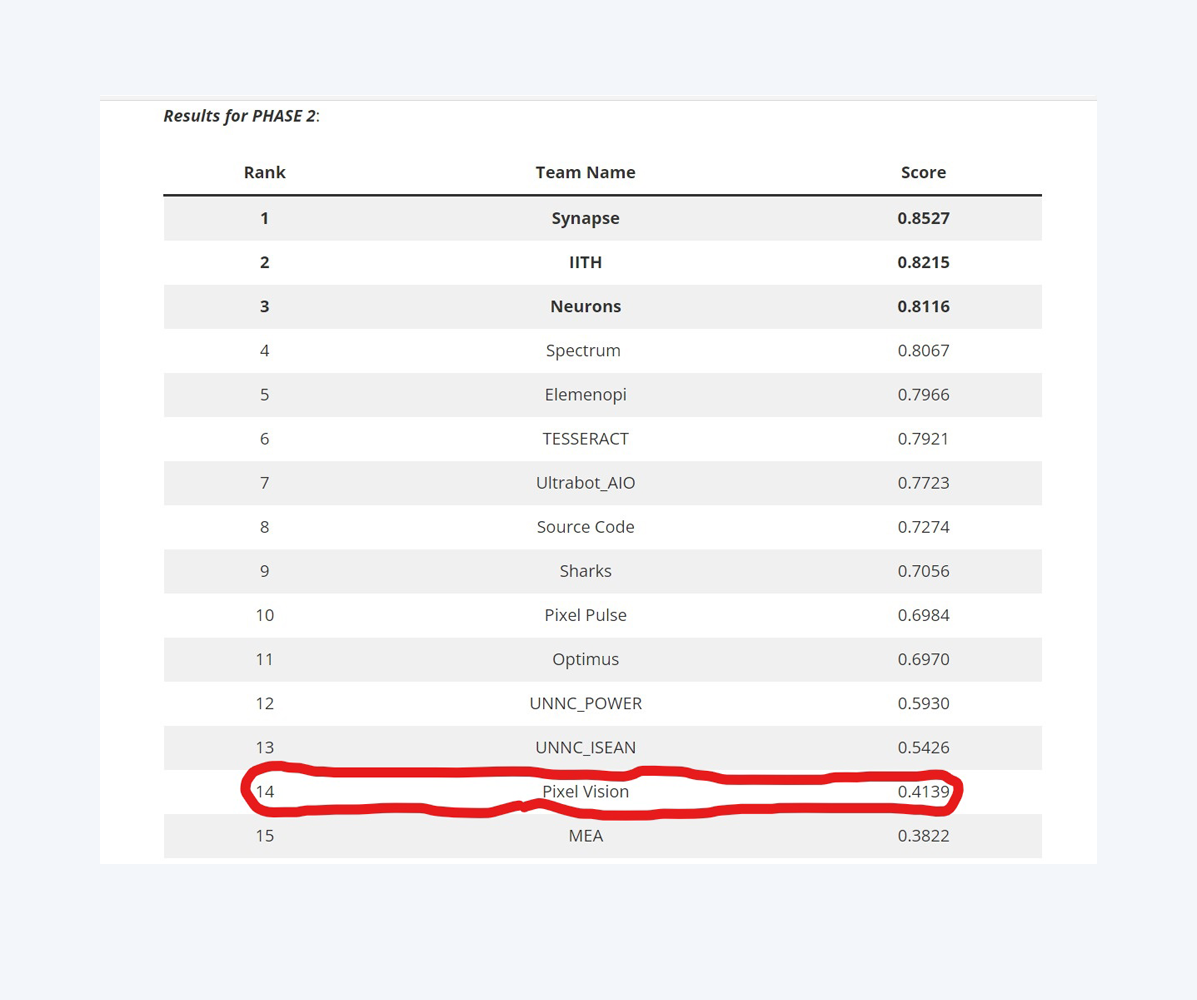The image size is (1197, 1000).
Task: Click the IITH team name
Action: (x=585, y=262)
